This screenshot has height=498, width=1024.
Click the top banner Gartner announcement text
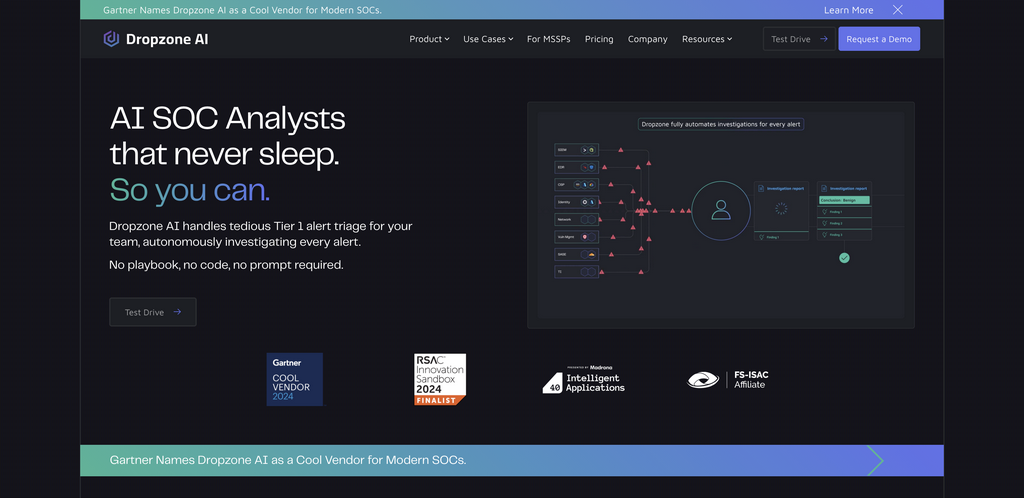click(x=242, y=10)
